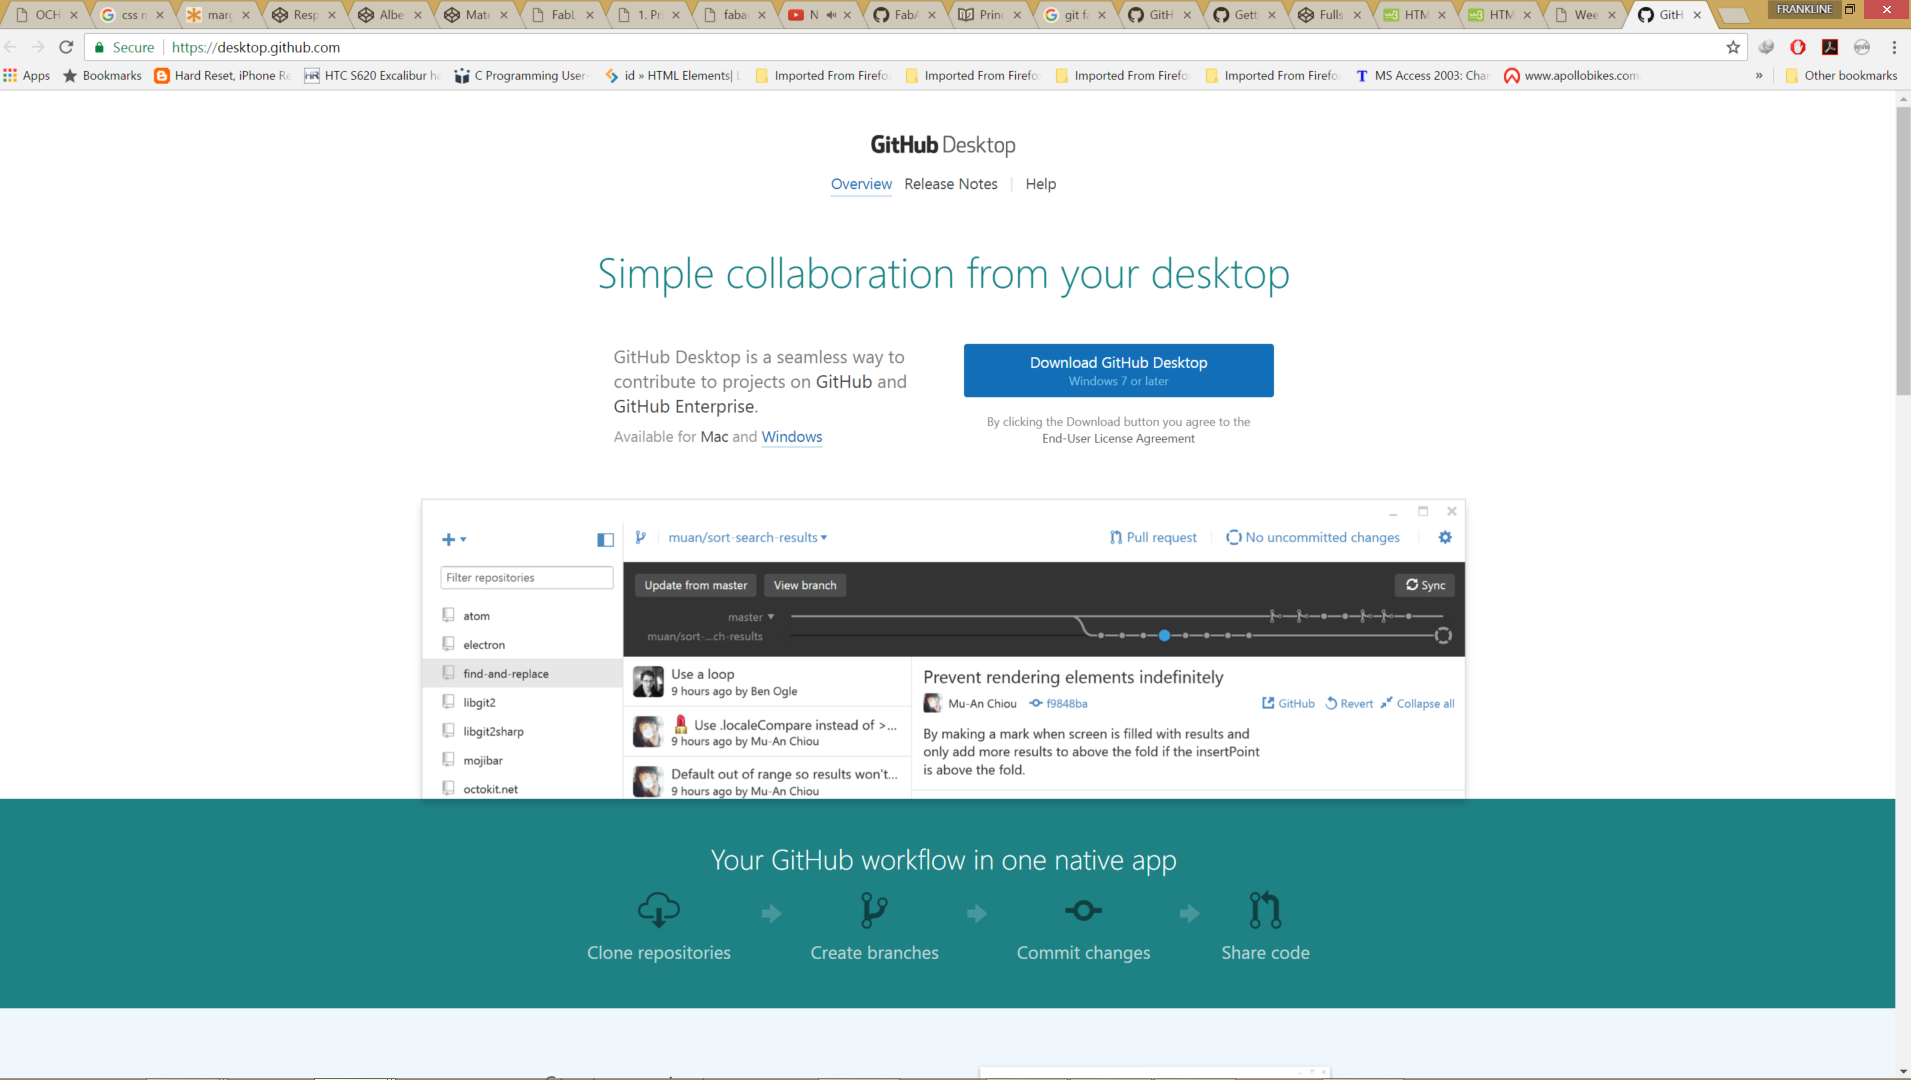Open the 'id » HTML Elements' bookmark
This screenshot has height=1080, width=1911.
[x=672, y=75]
